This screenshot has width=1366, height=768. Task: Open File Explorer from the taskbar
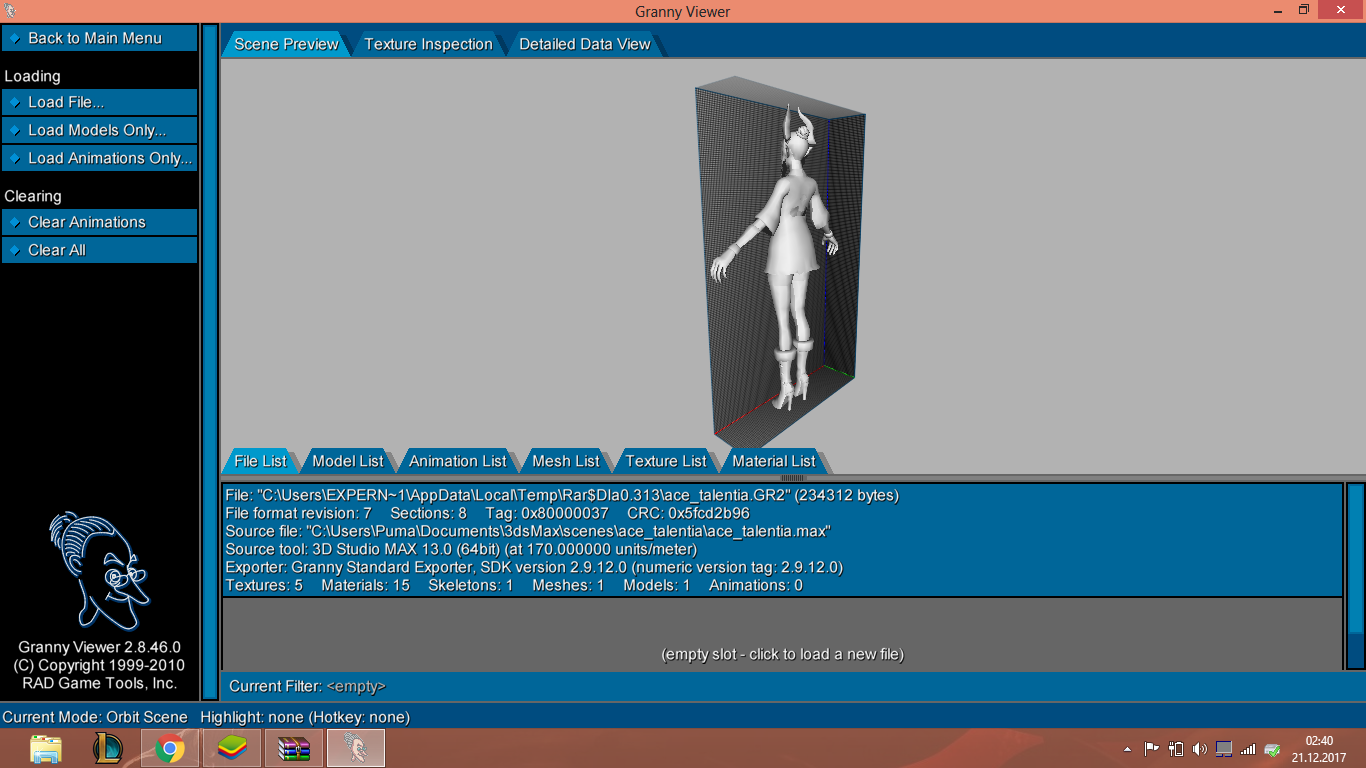[46, 748]
